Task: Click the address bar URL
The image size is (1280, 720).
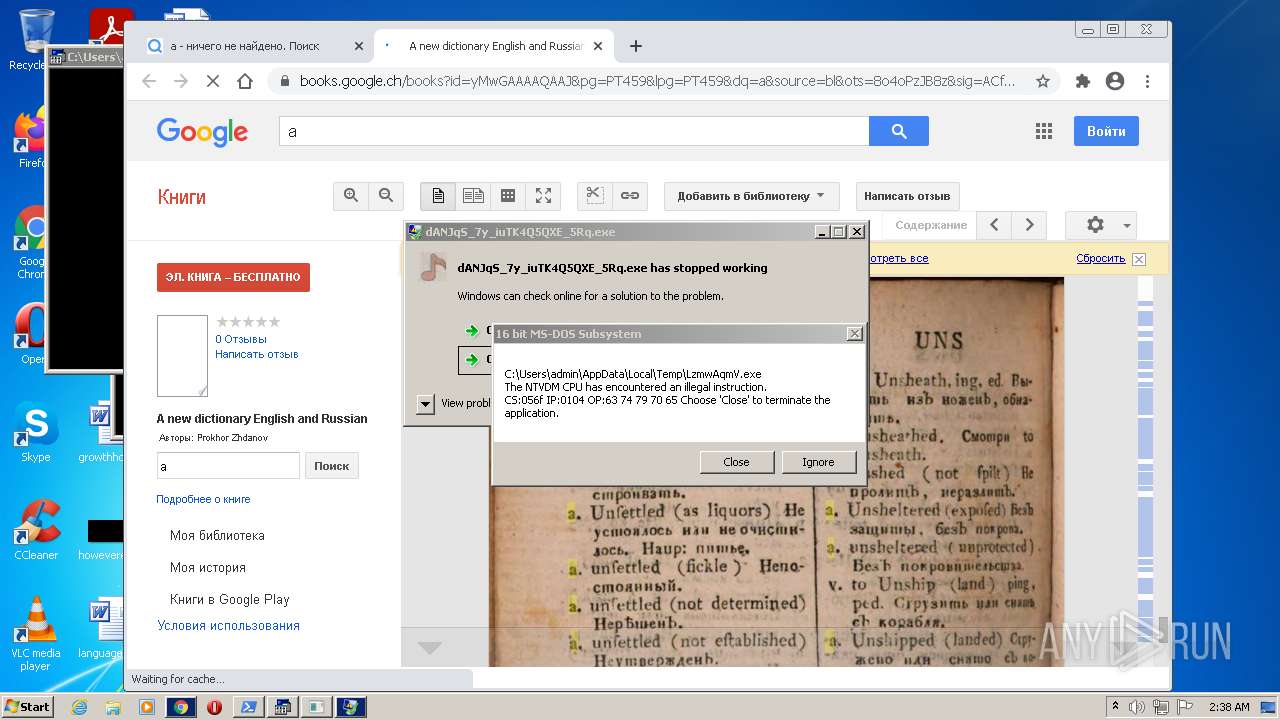Action: click(x=657, y=81)
